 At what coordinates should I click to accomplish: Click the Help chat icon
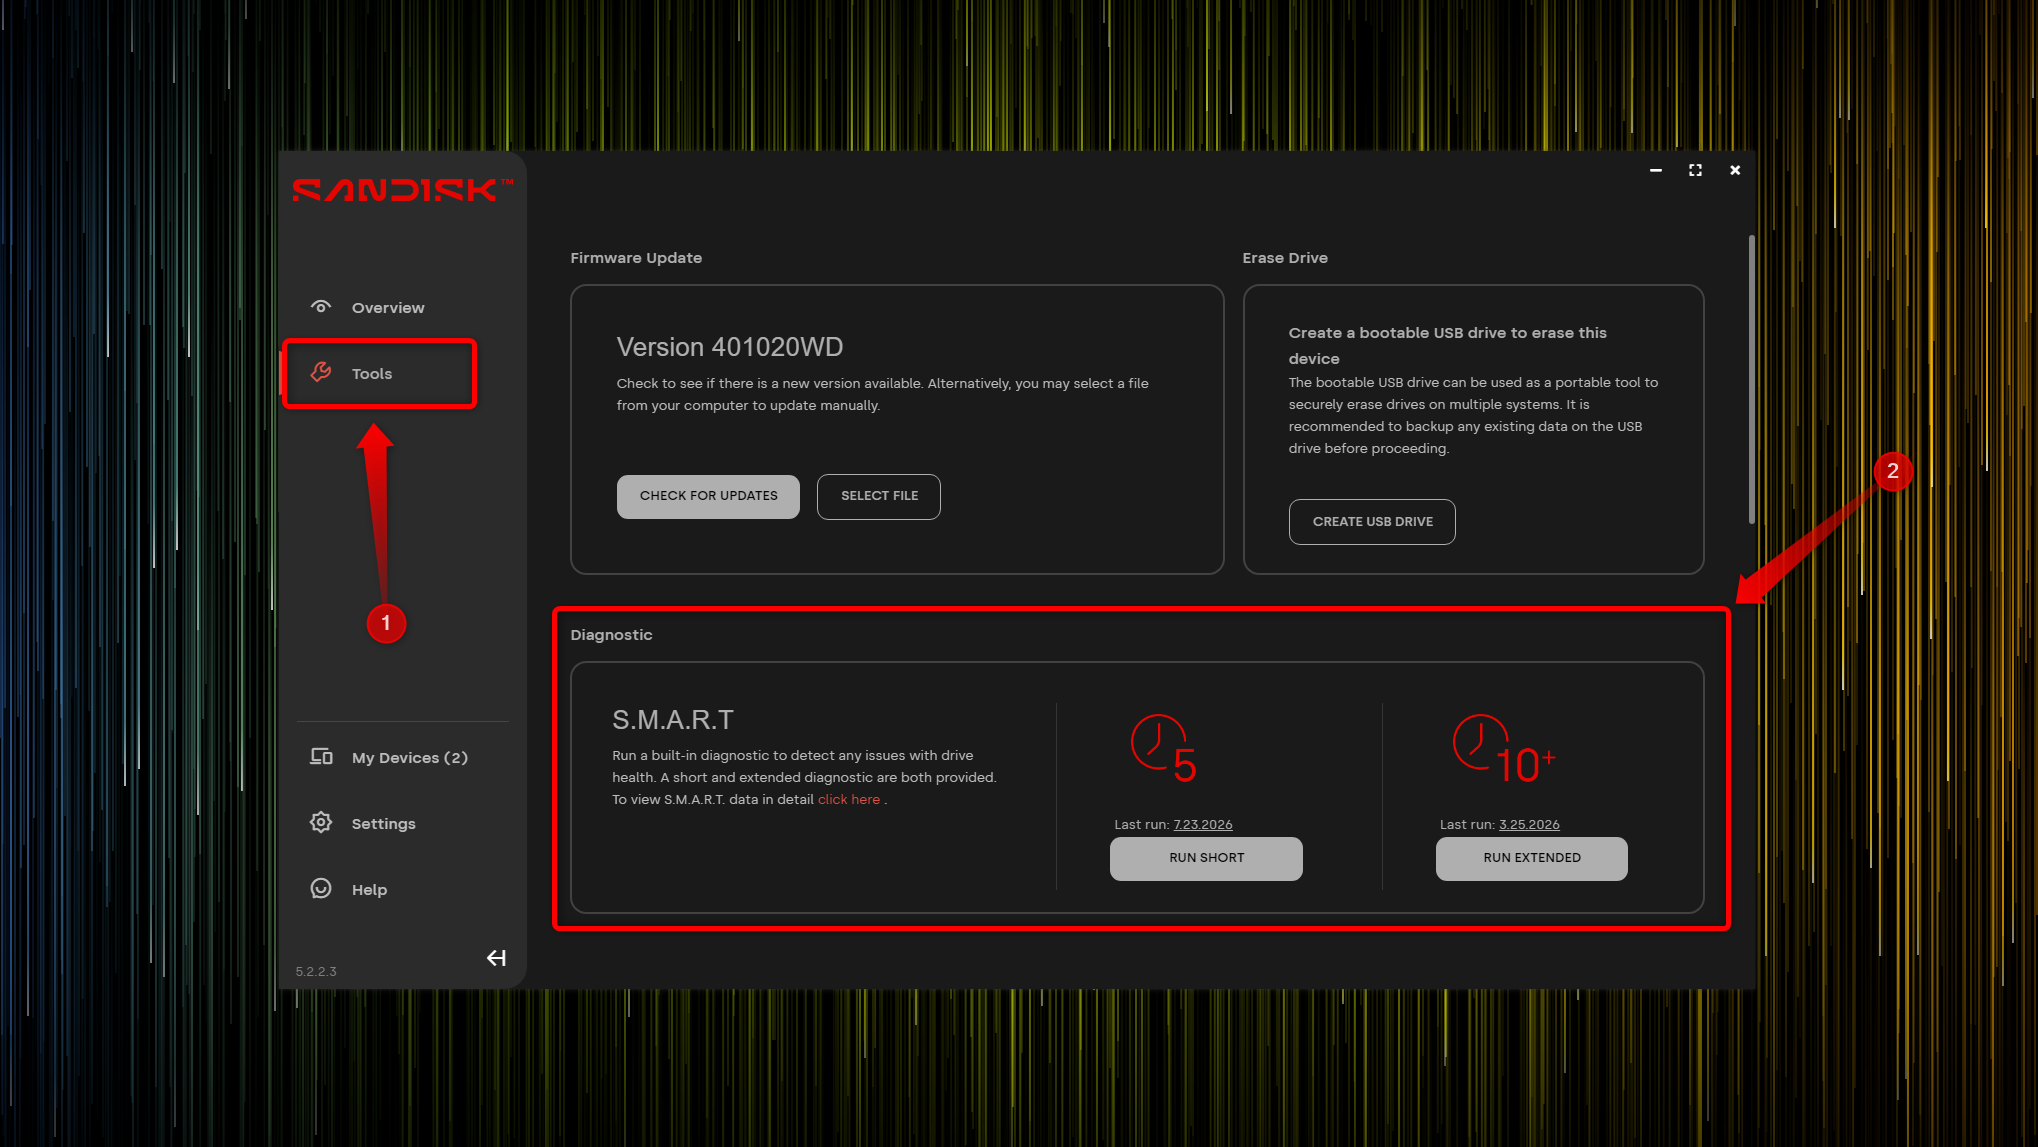[321, 889]
